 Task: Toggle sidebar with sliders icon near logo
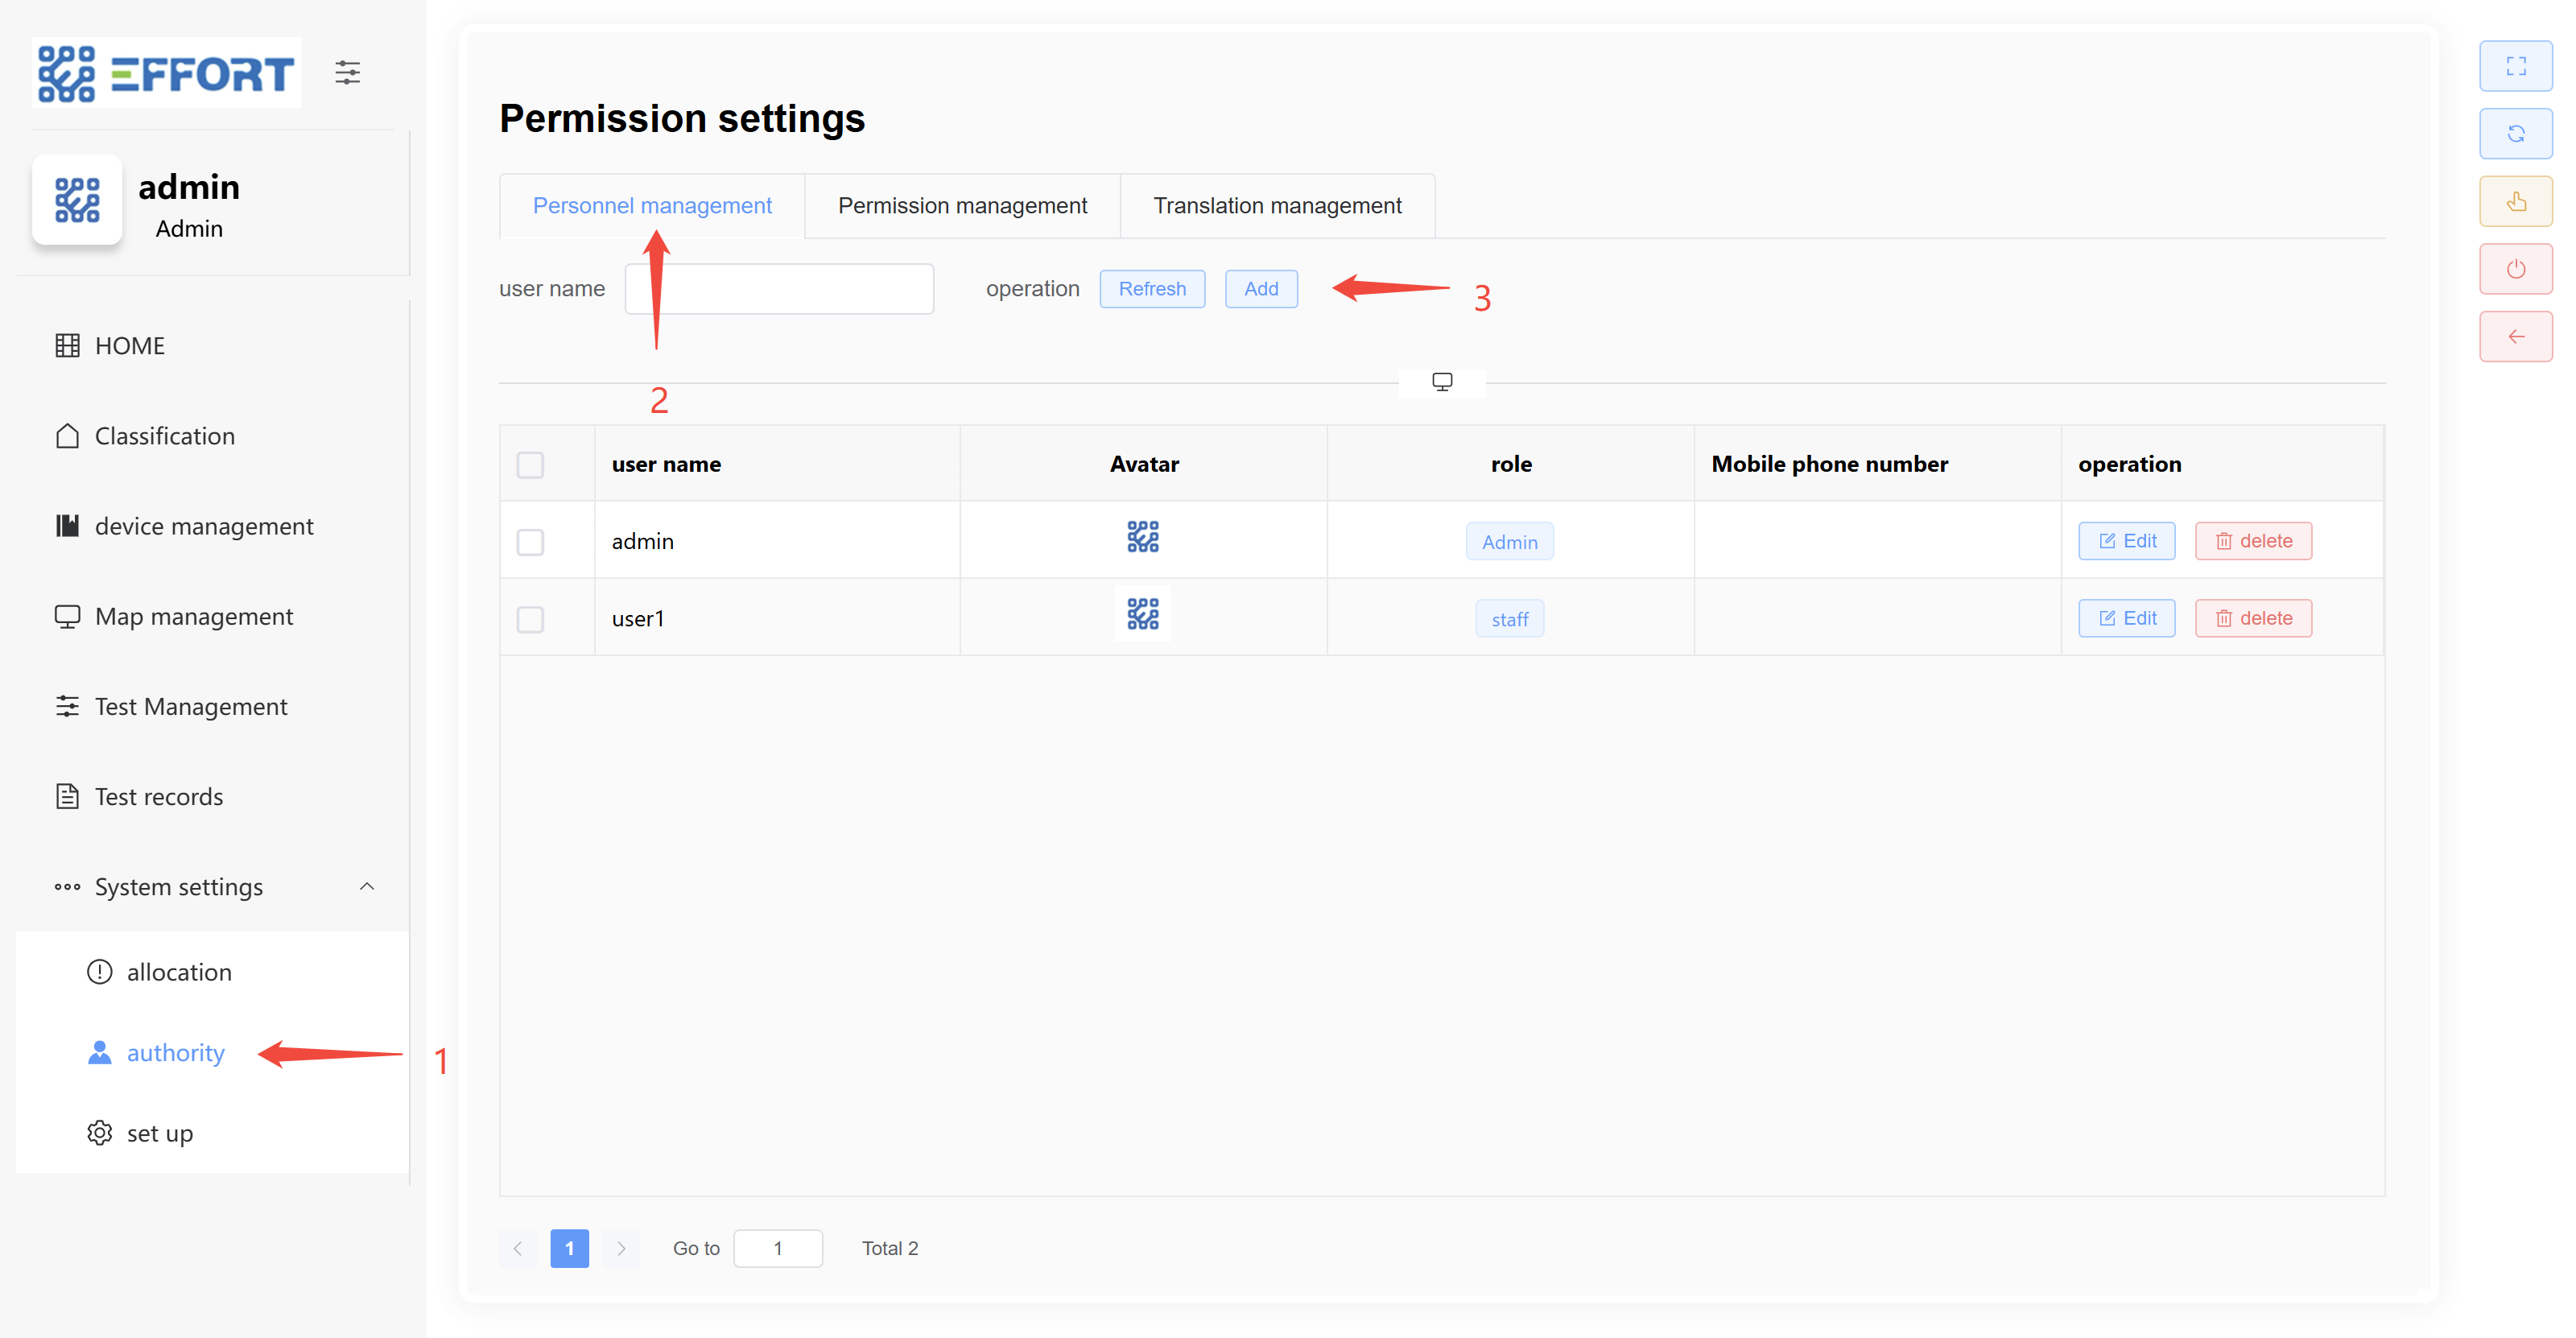(347, 72)
